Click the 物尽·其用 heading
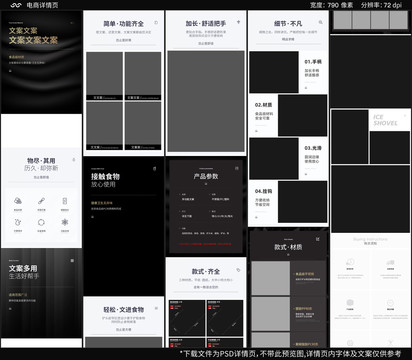 pos(41,161)
